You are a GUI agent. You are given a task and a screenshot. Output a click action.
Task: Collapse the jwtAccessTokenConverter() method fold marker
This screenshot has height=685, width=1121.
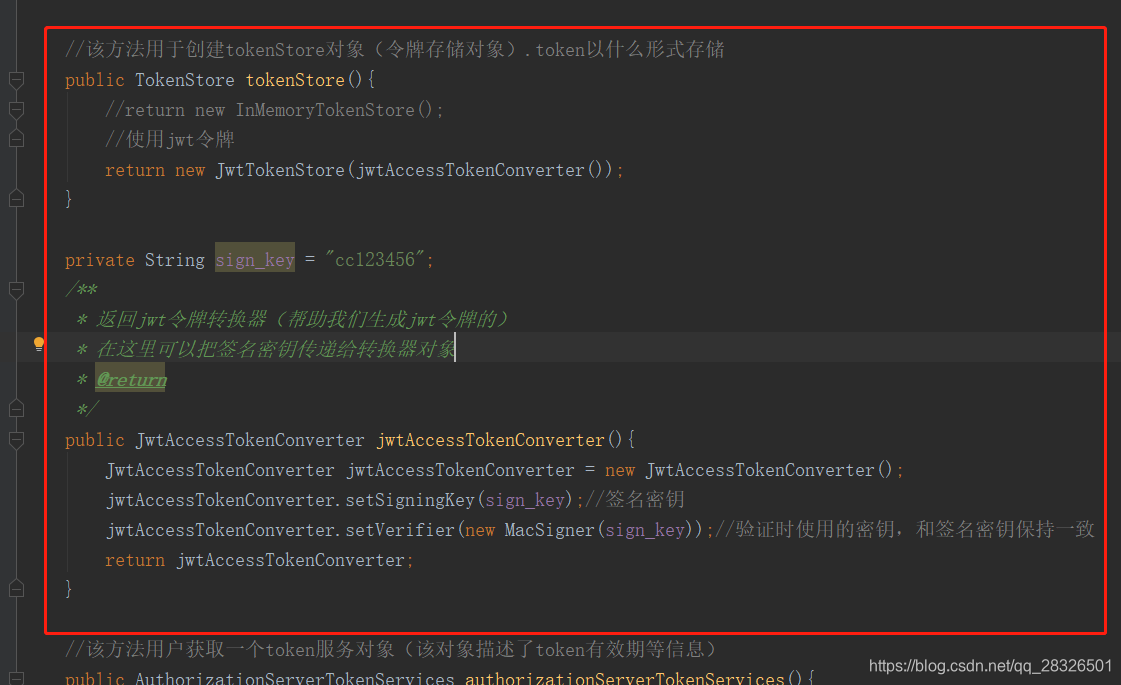[16, 440]
